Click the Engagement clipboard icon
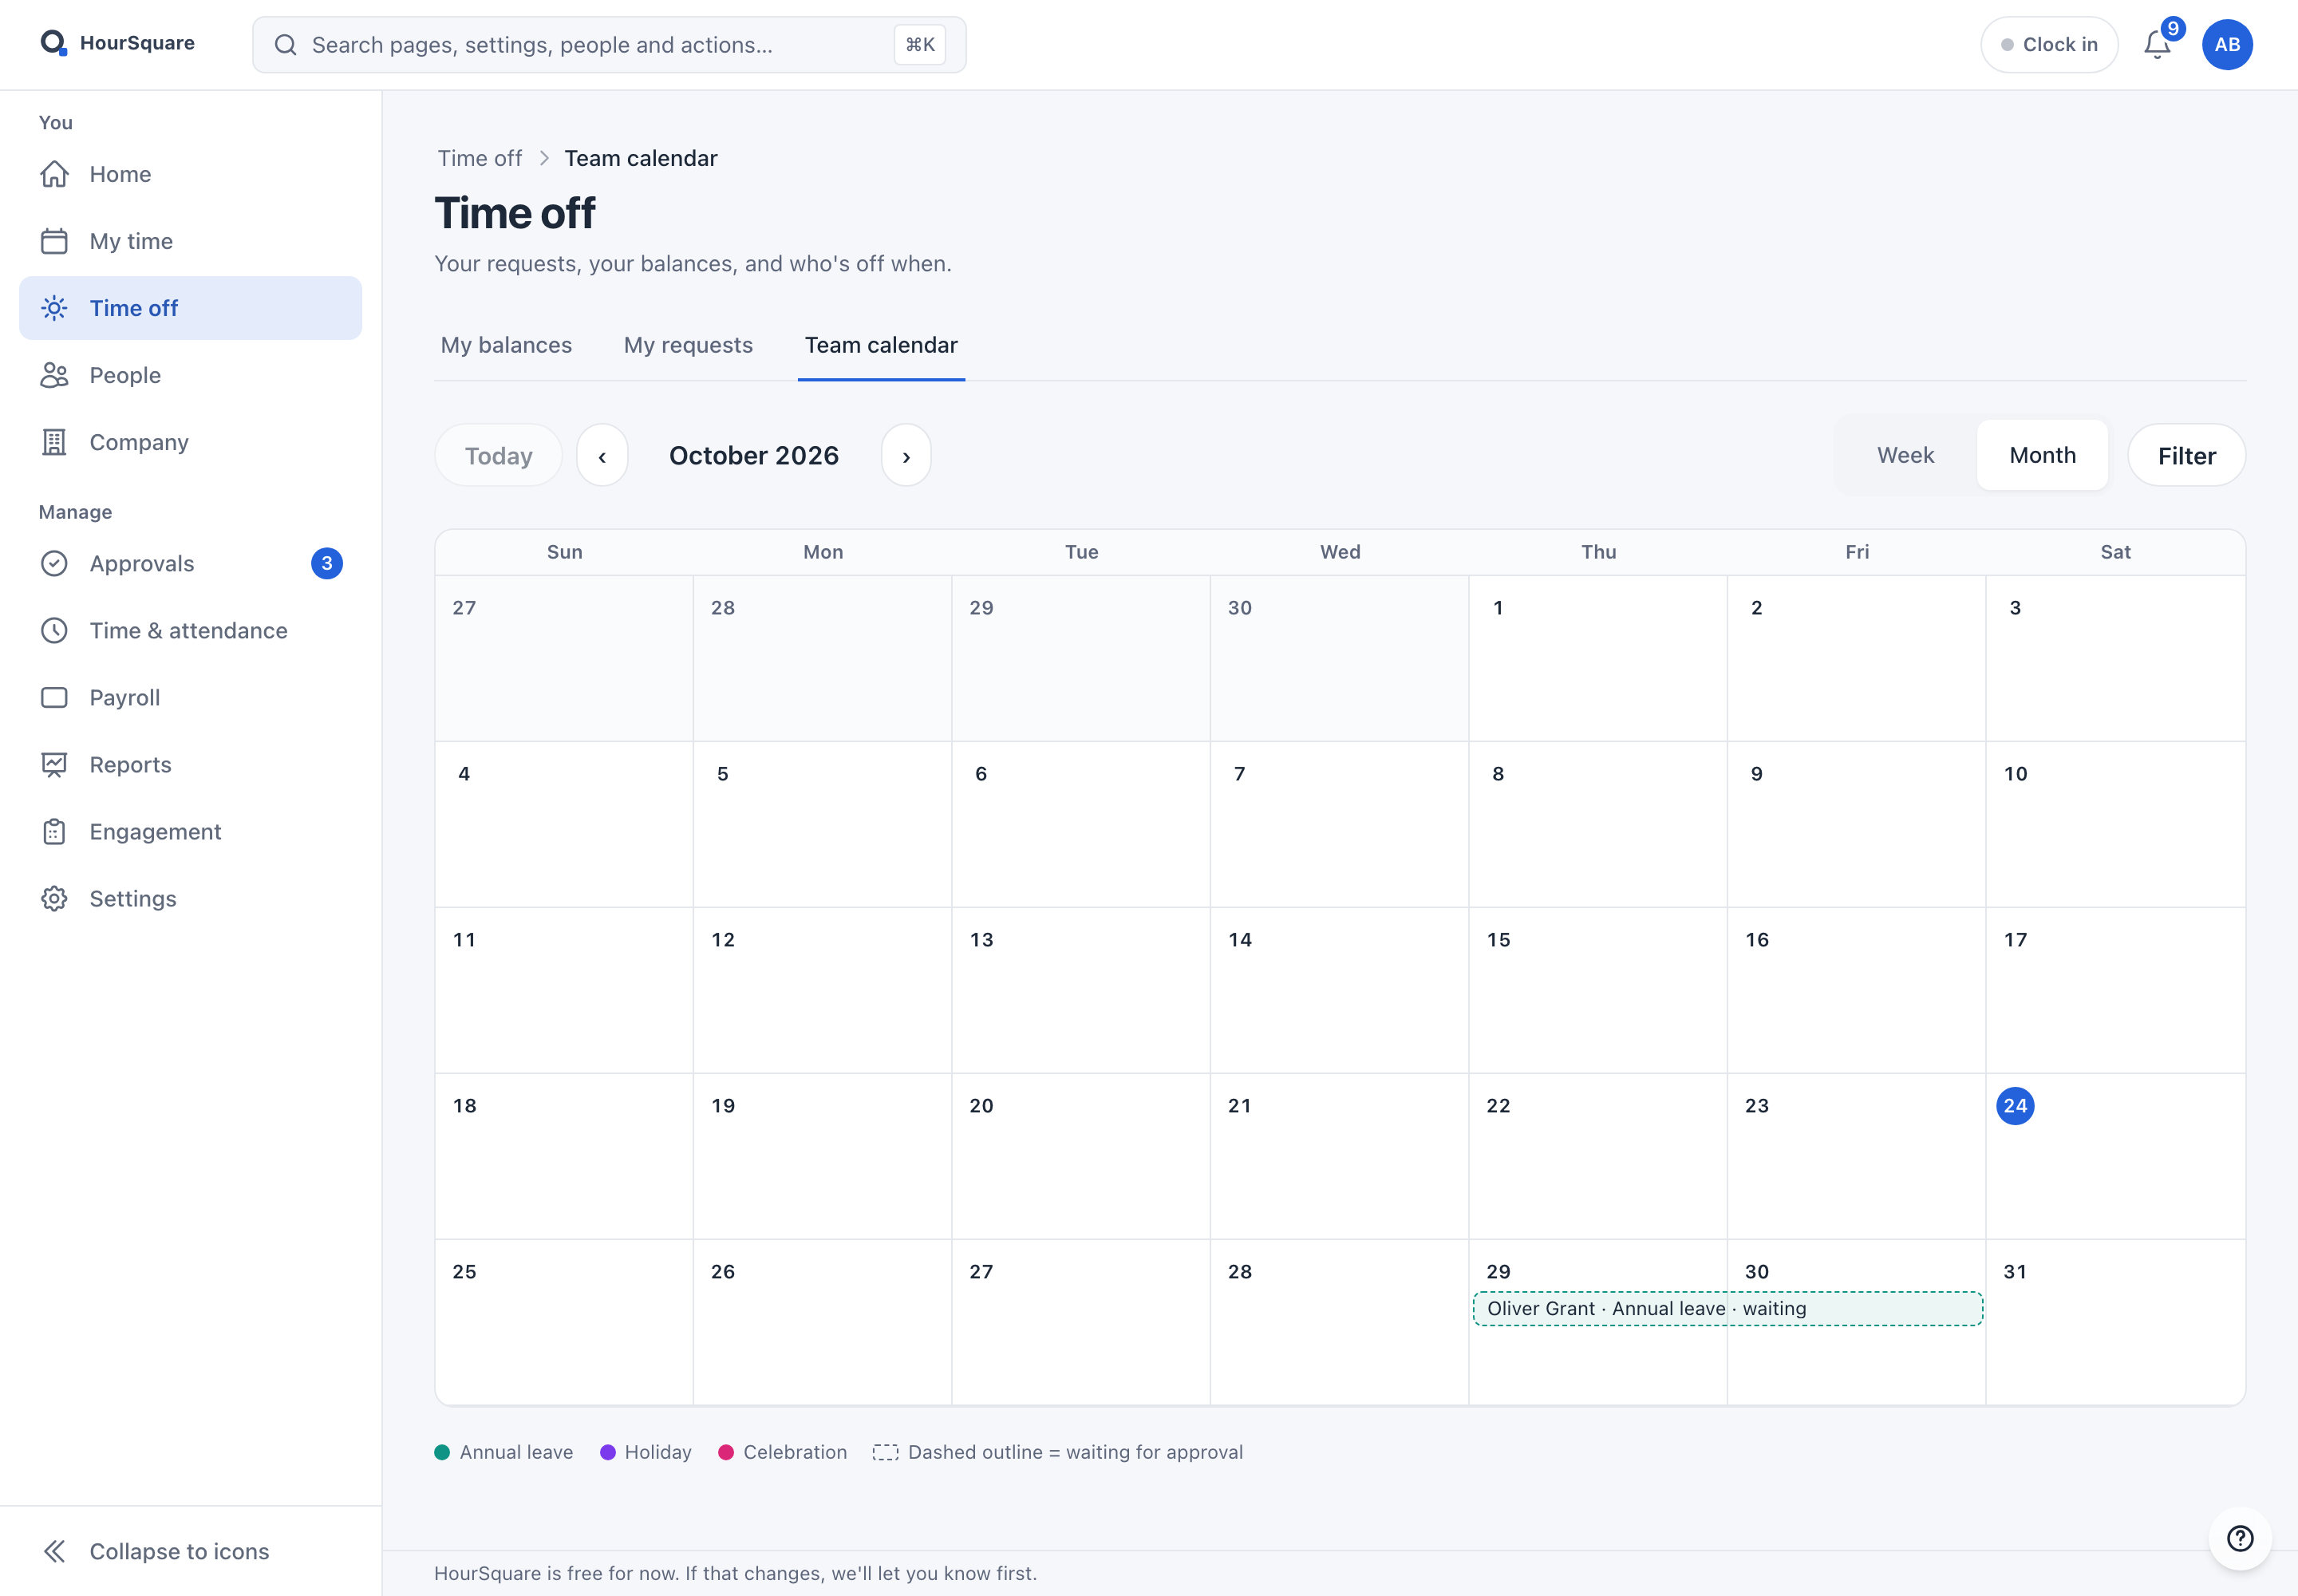2298x1596 pixels. (x=54, y=832)
